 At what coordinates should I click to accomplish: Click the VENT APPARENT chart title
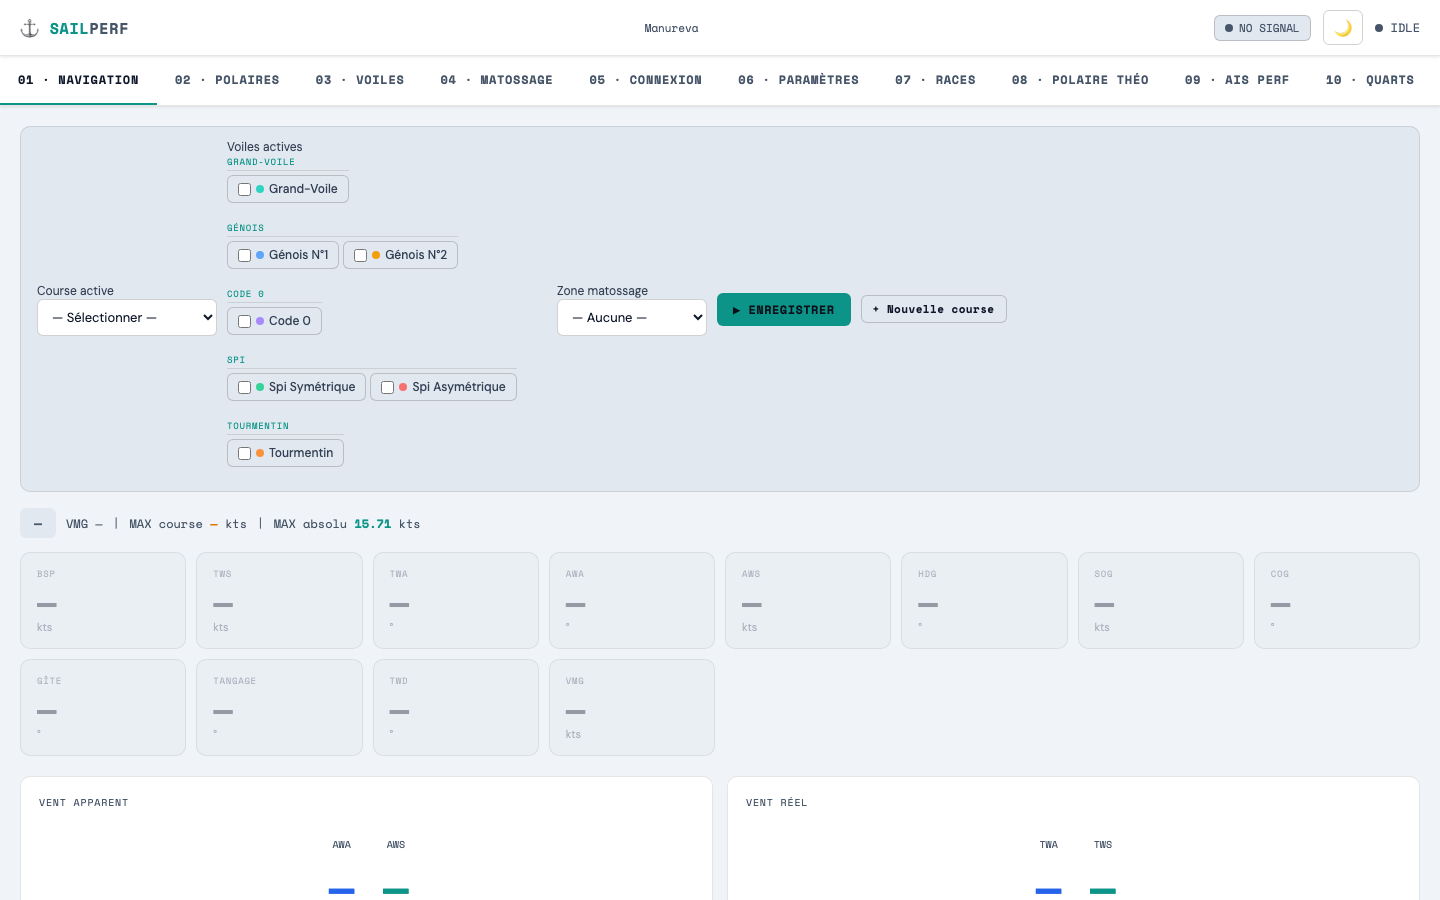(84, 803)
